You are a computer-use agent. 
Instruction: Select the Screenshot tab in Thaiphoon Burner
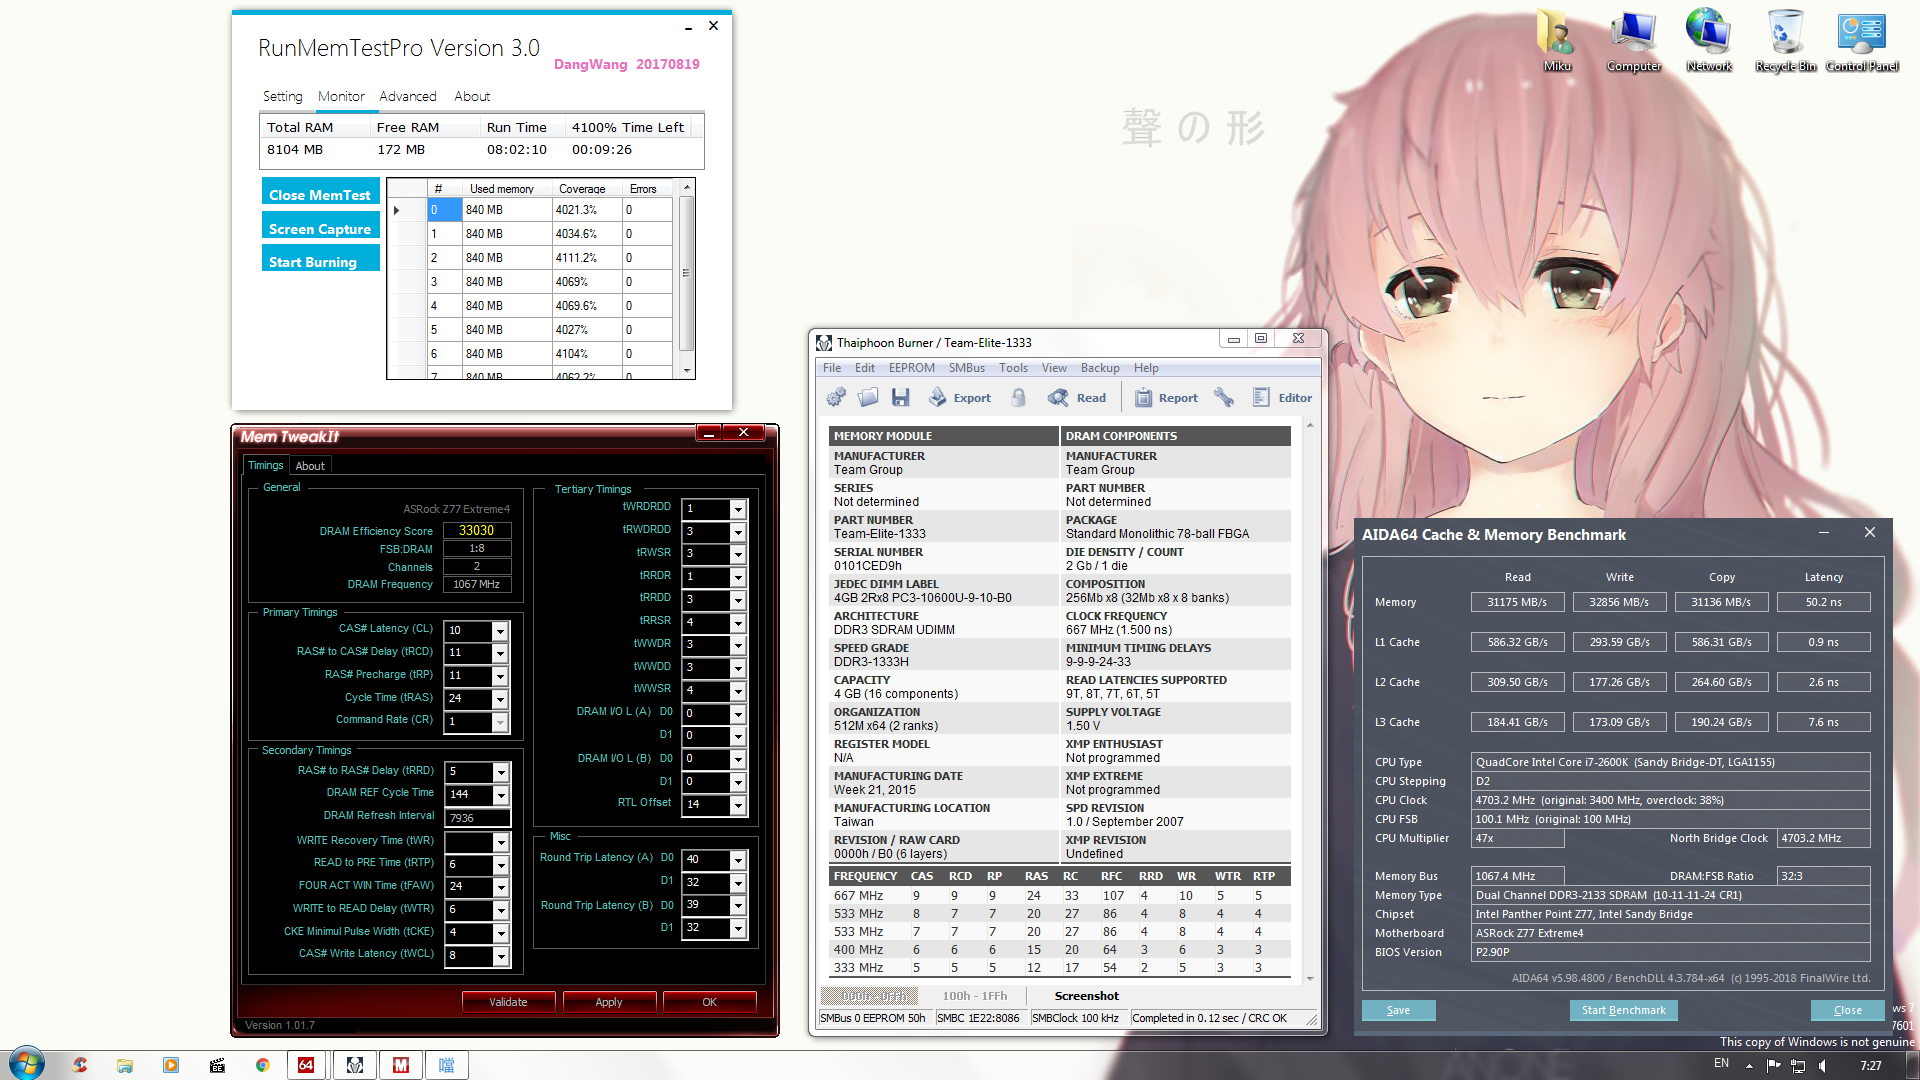click(x=1086, y=996)
